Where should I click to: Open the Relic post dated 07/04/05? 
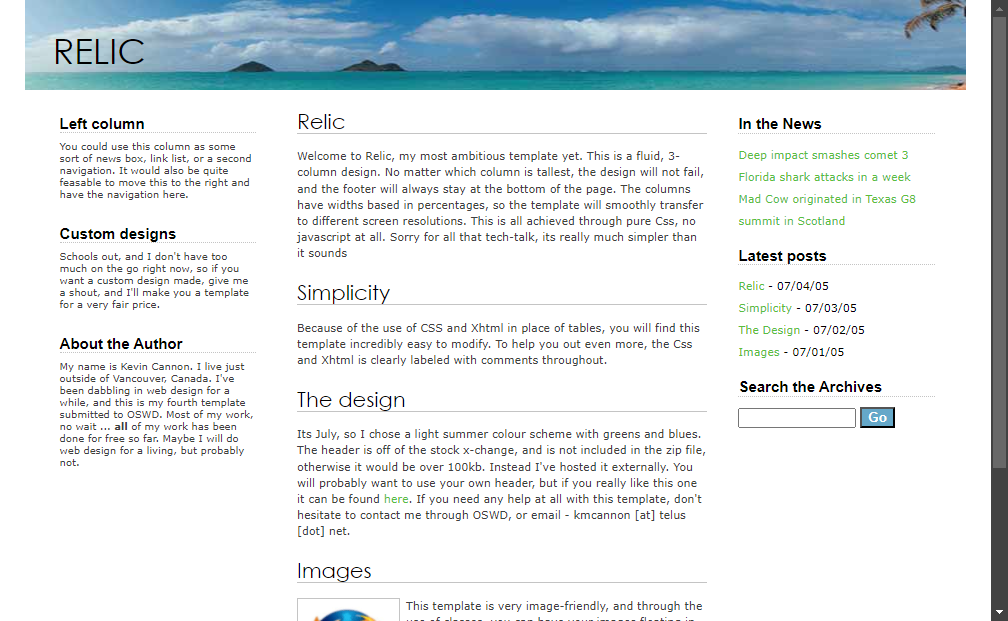751,286
